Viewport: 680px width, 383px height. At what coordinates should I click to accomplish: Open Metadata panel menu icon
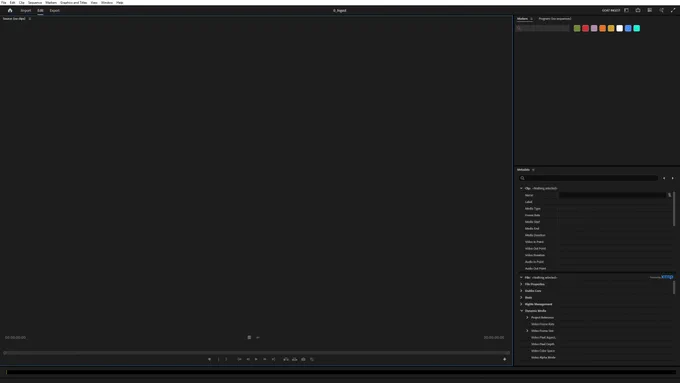click(533, 170)
